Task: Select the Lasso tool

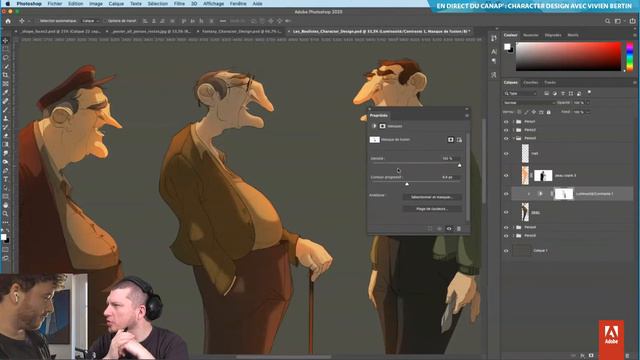Action: pos(5,58)
